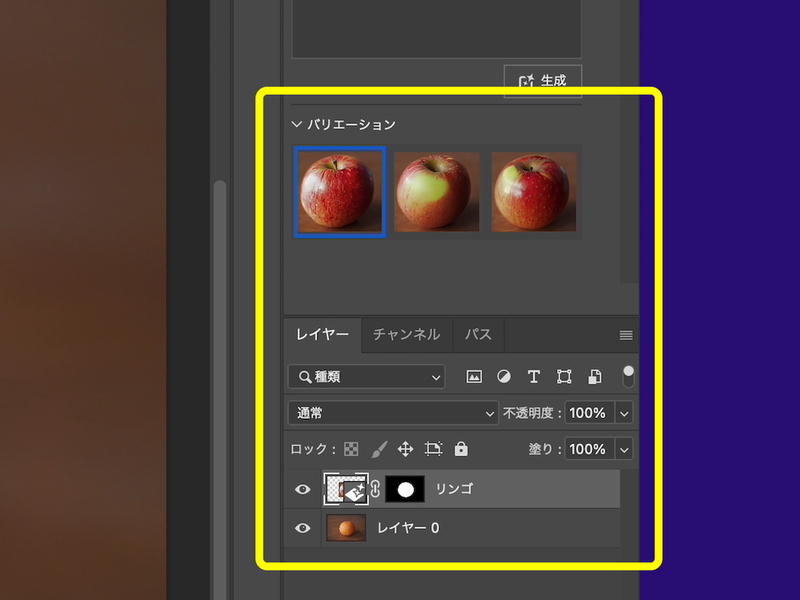The width and height of the screenshot is (800, 600).
Task: Open the 種類 layer filter dropdown
Action: click(x=366, y=377)
